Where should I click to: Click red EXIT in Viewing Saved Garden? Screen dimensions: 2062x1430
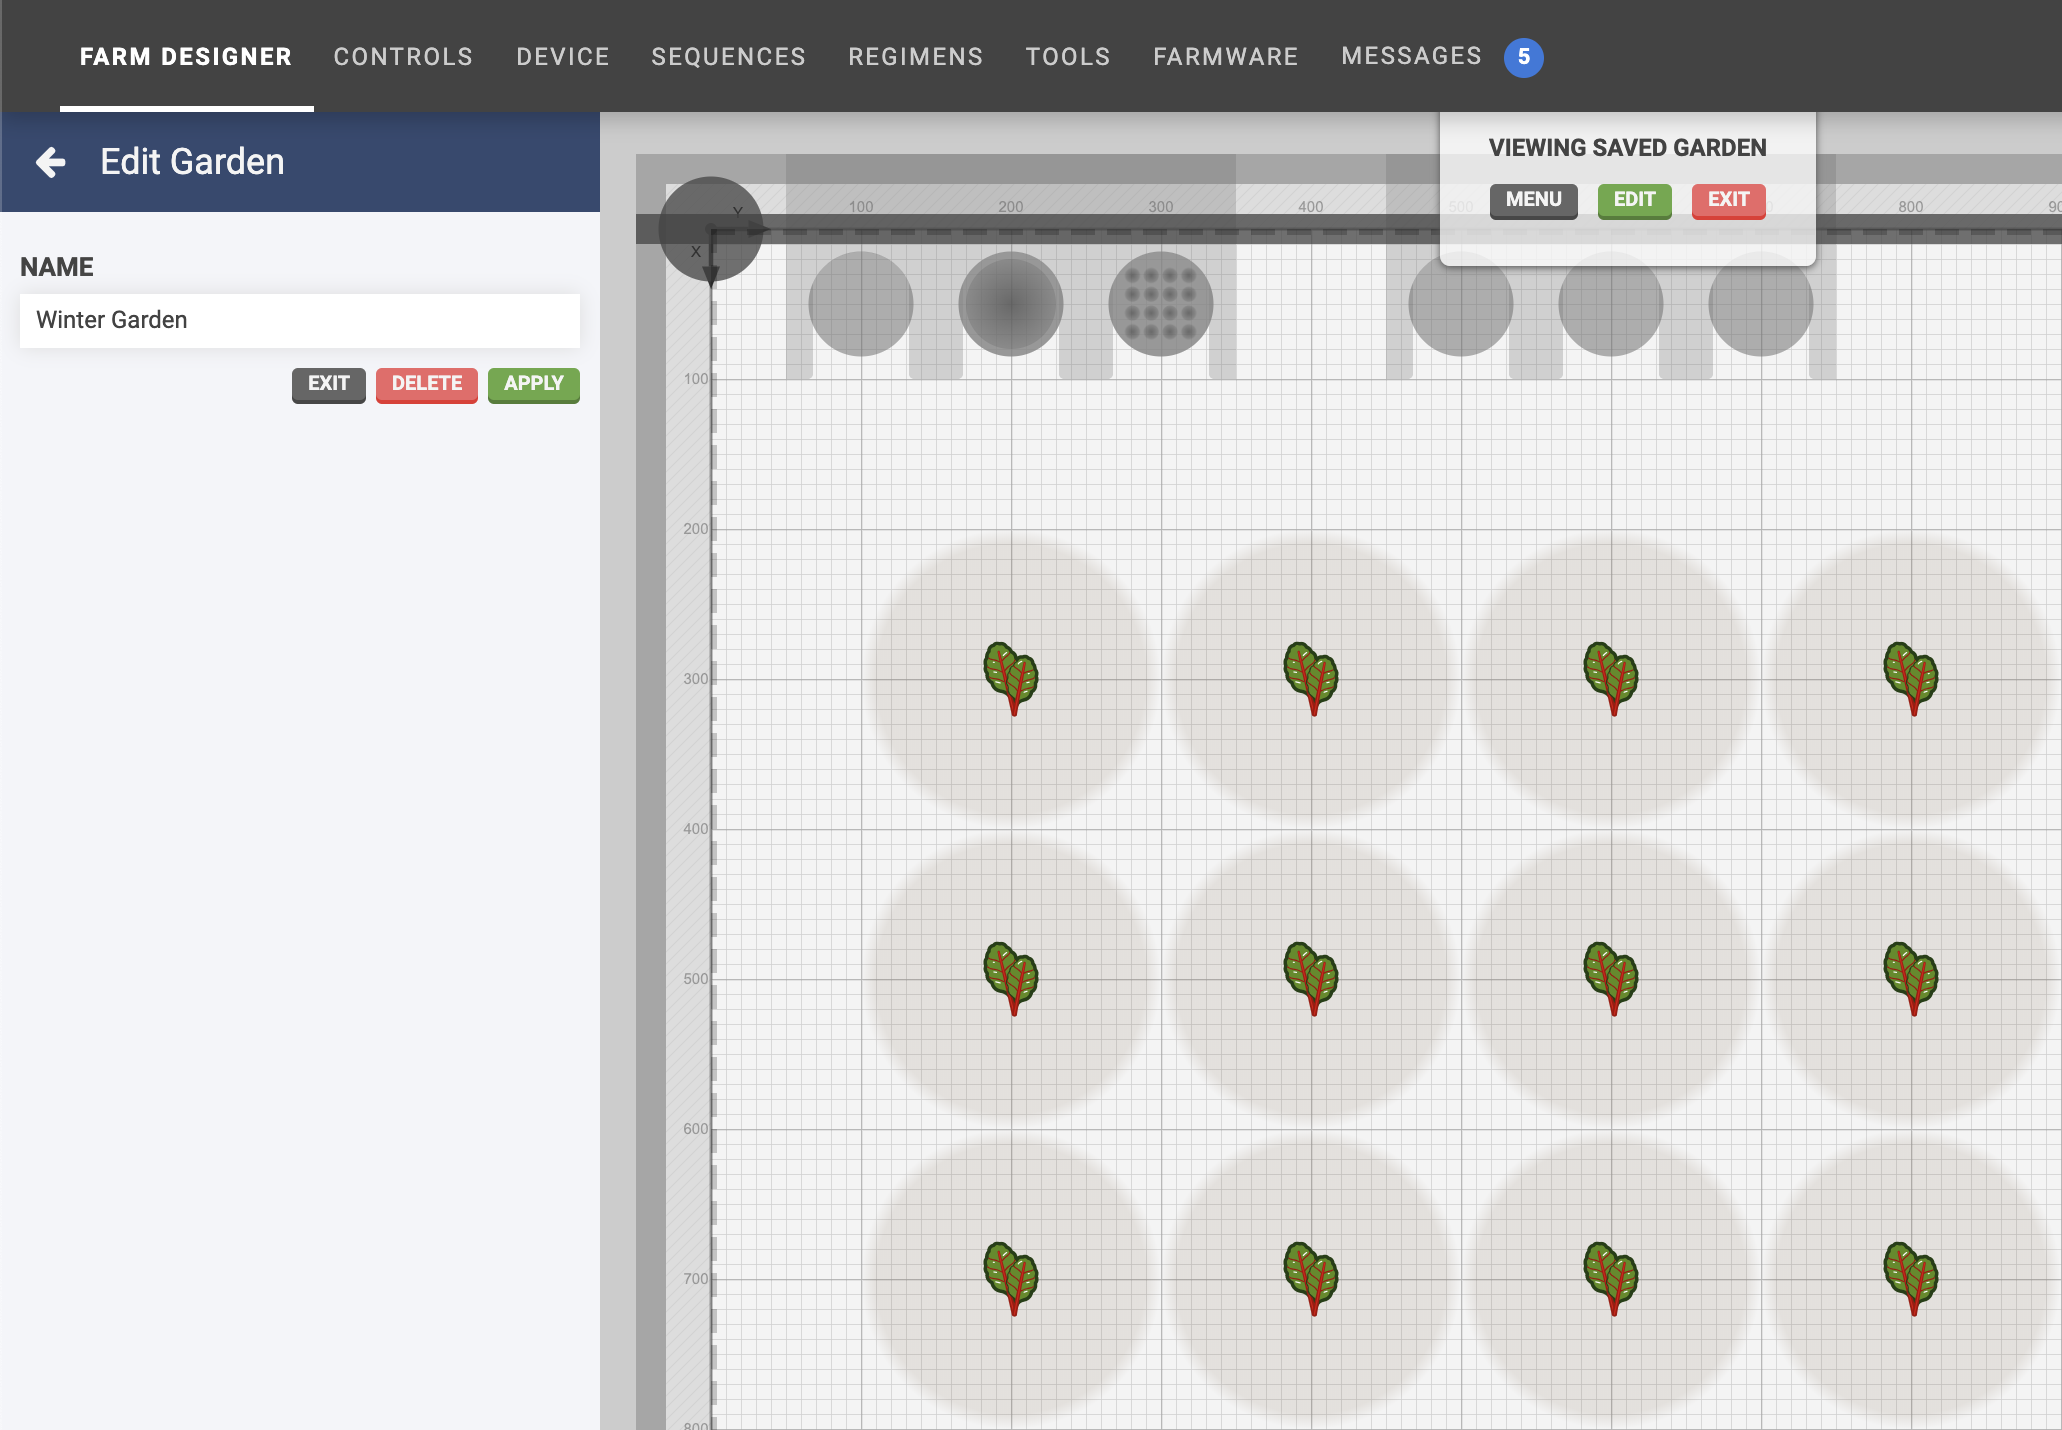click(1727, 200)
